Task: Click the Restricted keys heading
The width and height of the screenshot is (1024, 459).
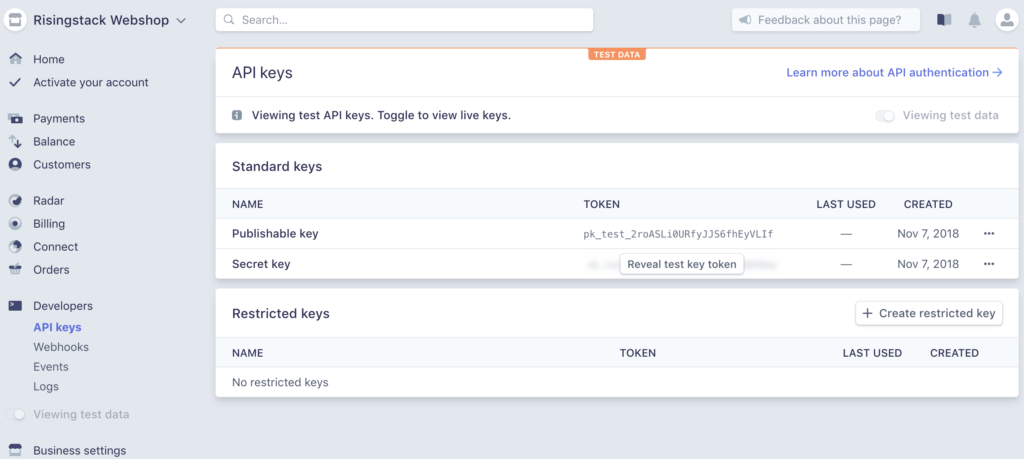Action: [281, 314]
